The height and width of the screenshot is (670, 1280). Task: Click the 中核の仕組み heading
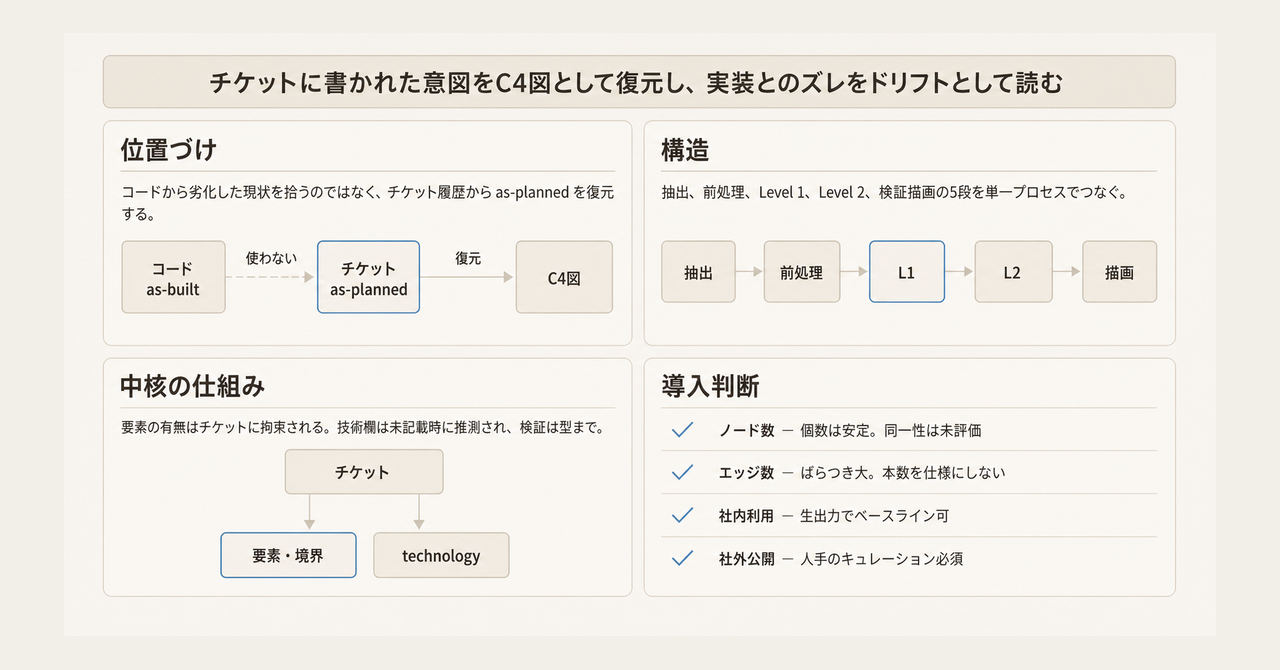[193, 387]
